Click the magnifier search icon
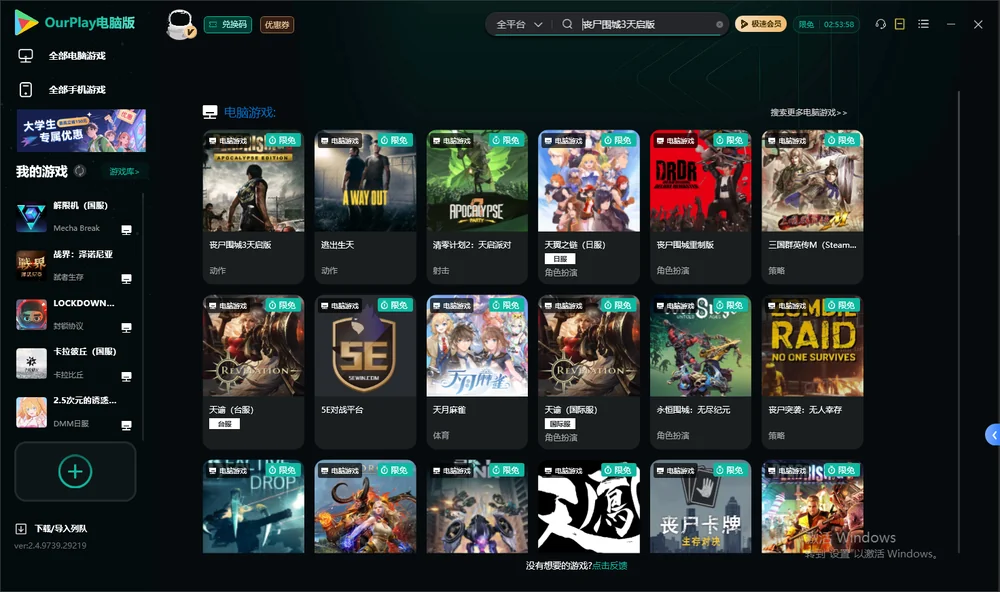Screen dimensions: 1000x592 pos(567,24)
